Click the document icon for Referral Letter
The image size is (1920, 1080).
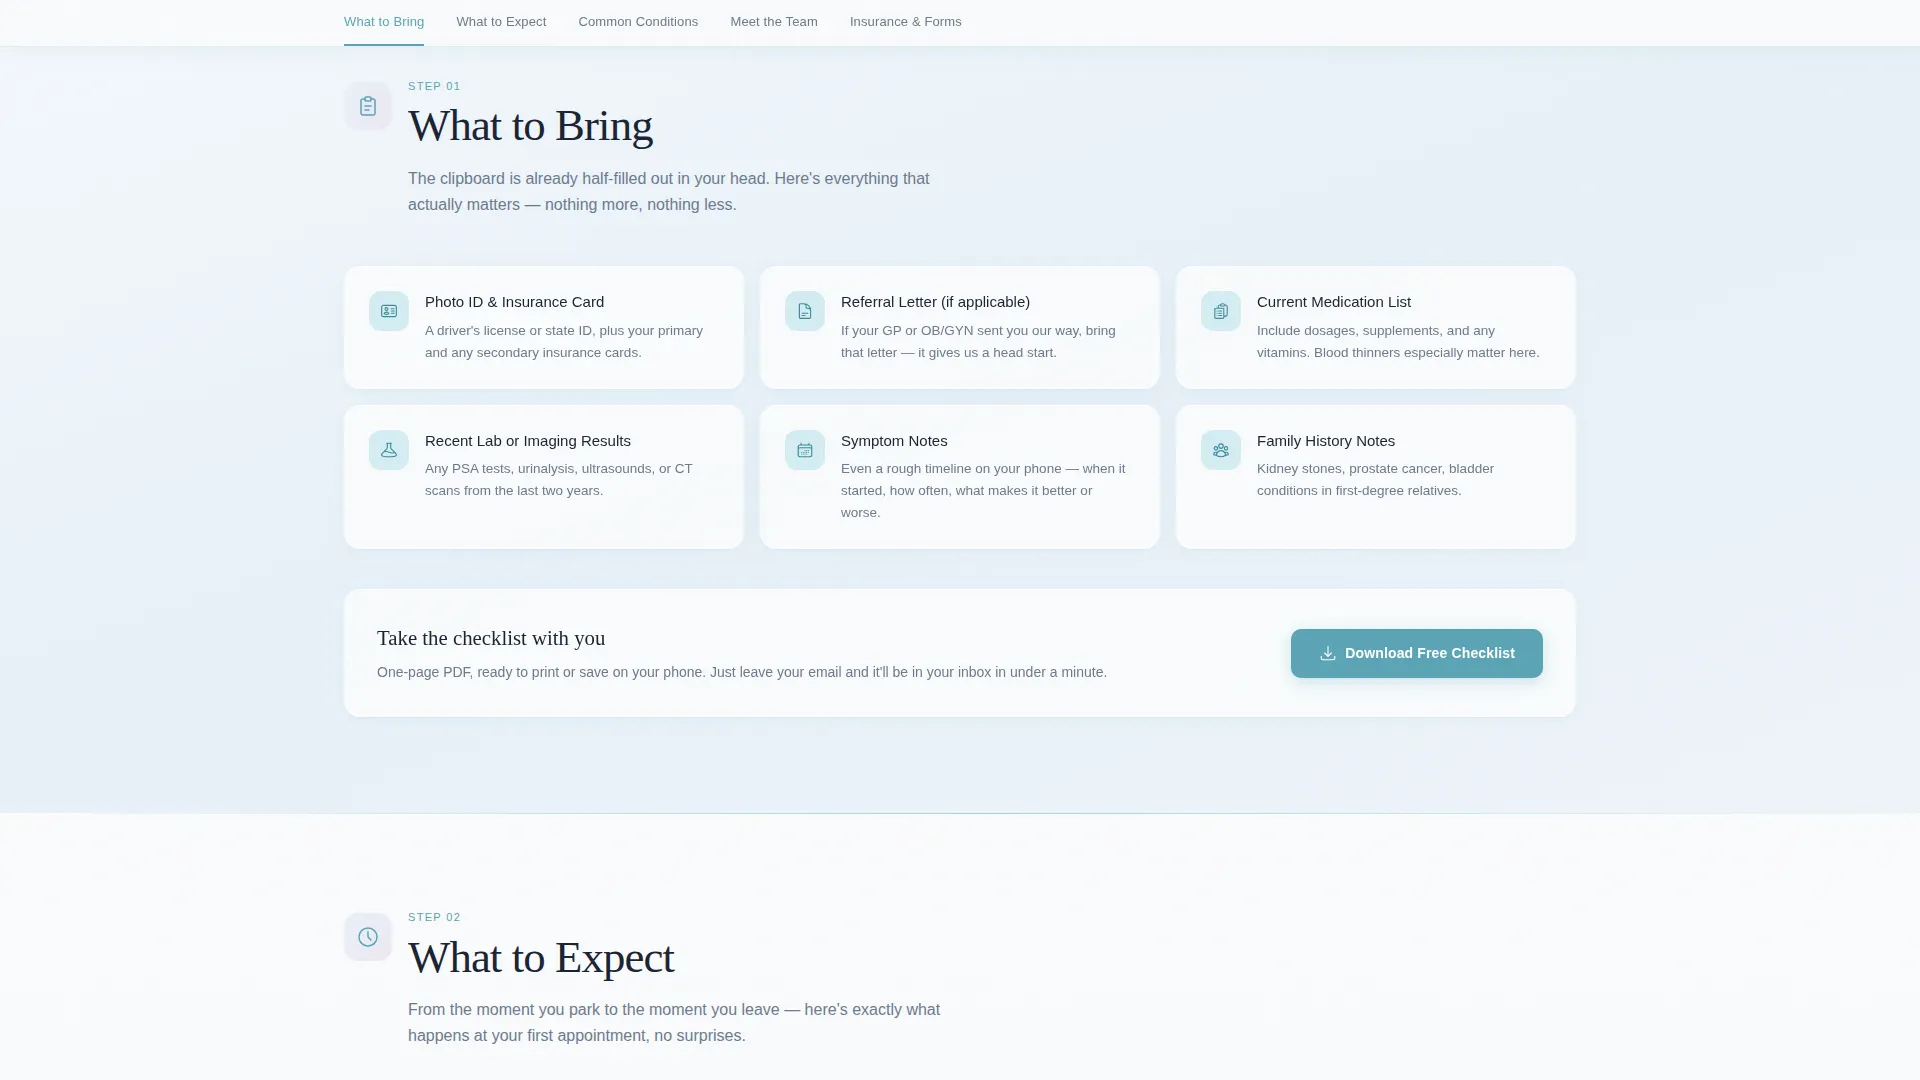point(805,311)
